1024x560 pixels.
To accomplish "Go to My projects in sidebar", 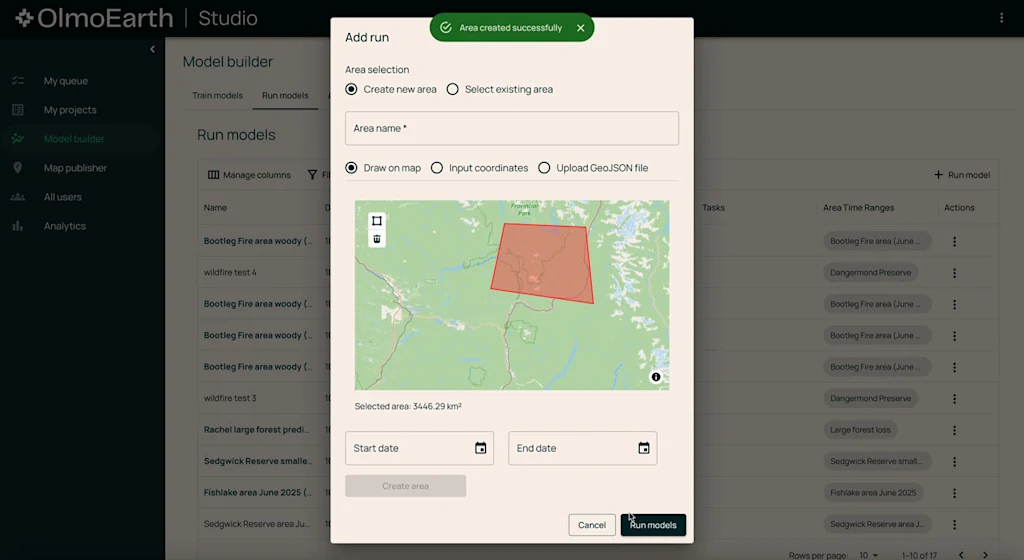I will click(x=70, y=110).
